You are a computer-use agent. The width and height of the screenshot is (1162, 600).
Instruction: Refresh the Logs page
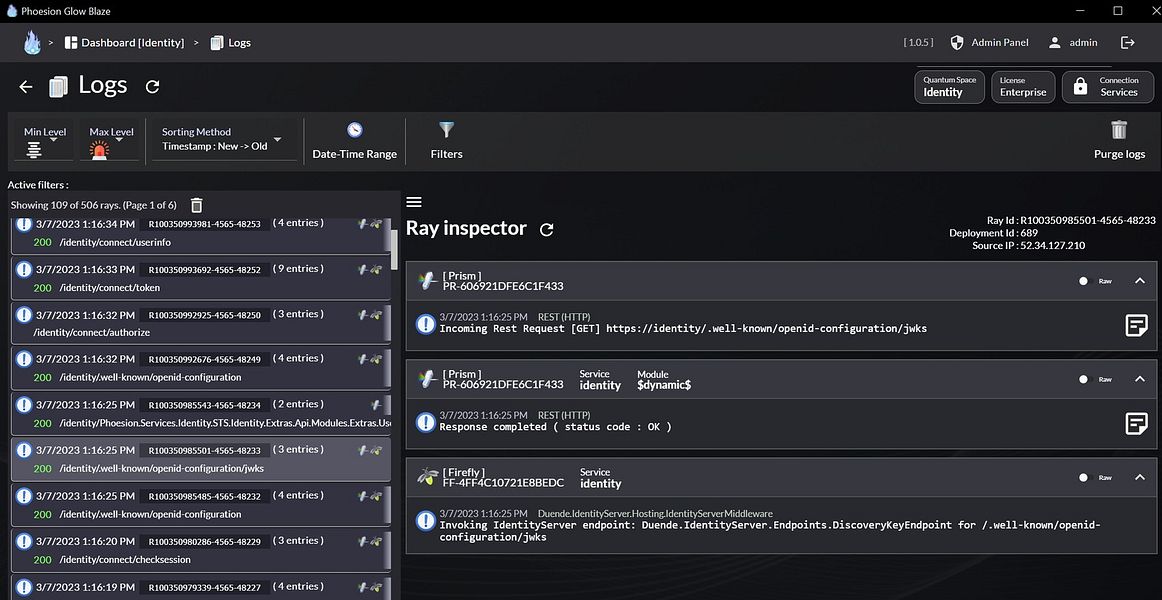pos(152,87)
